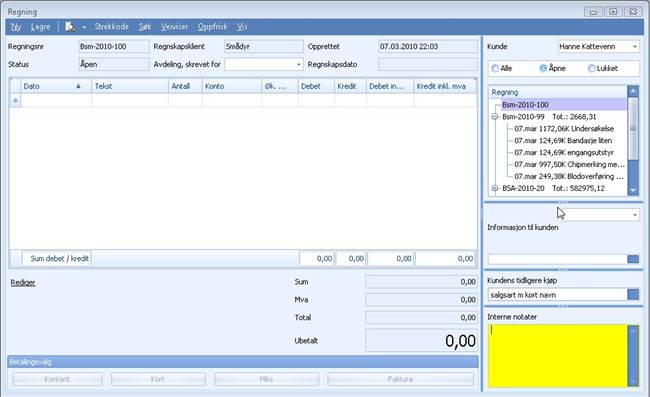Maximize the Regning window
Viewport: 650px width, 397px height.
pyautogui.click(x=613, y=12)
